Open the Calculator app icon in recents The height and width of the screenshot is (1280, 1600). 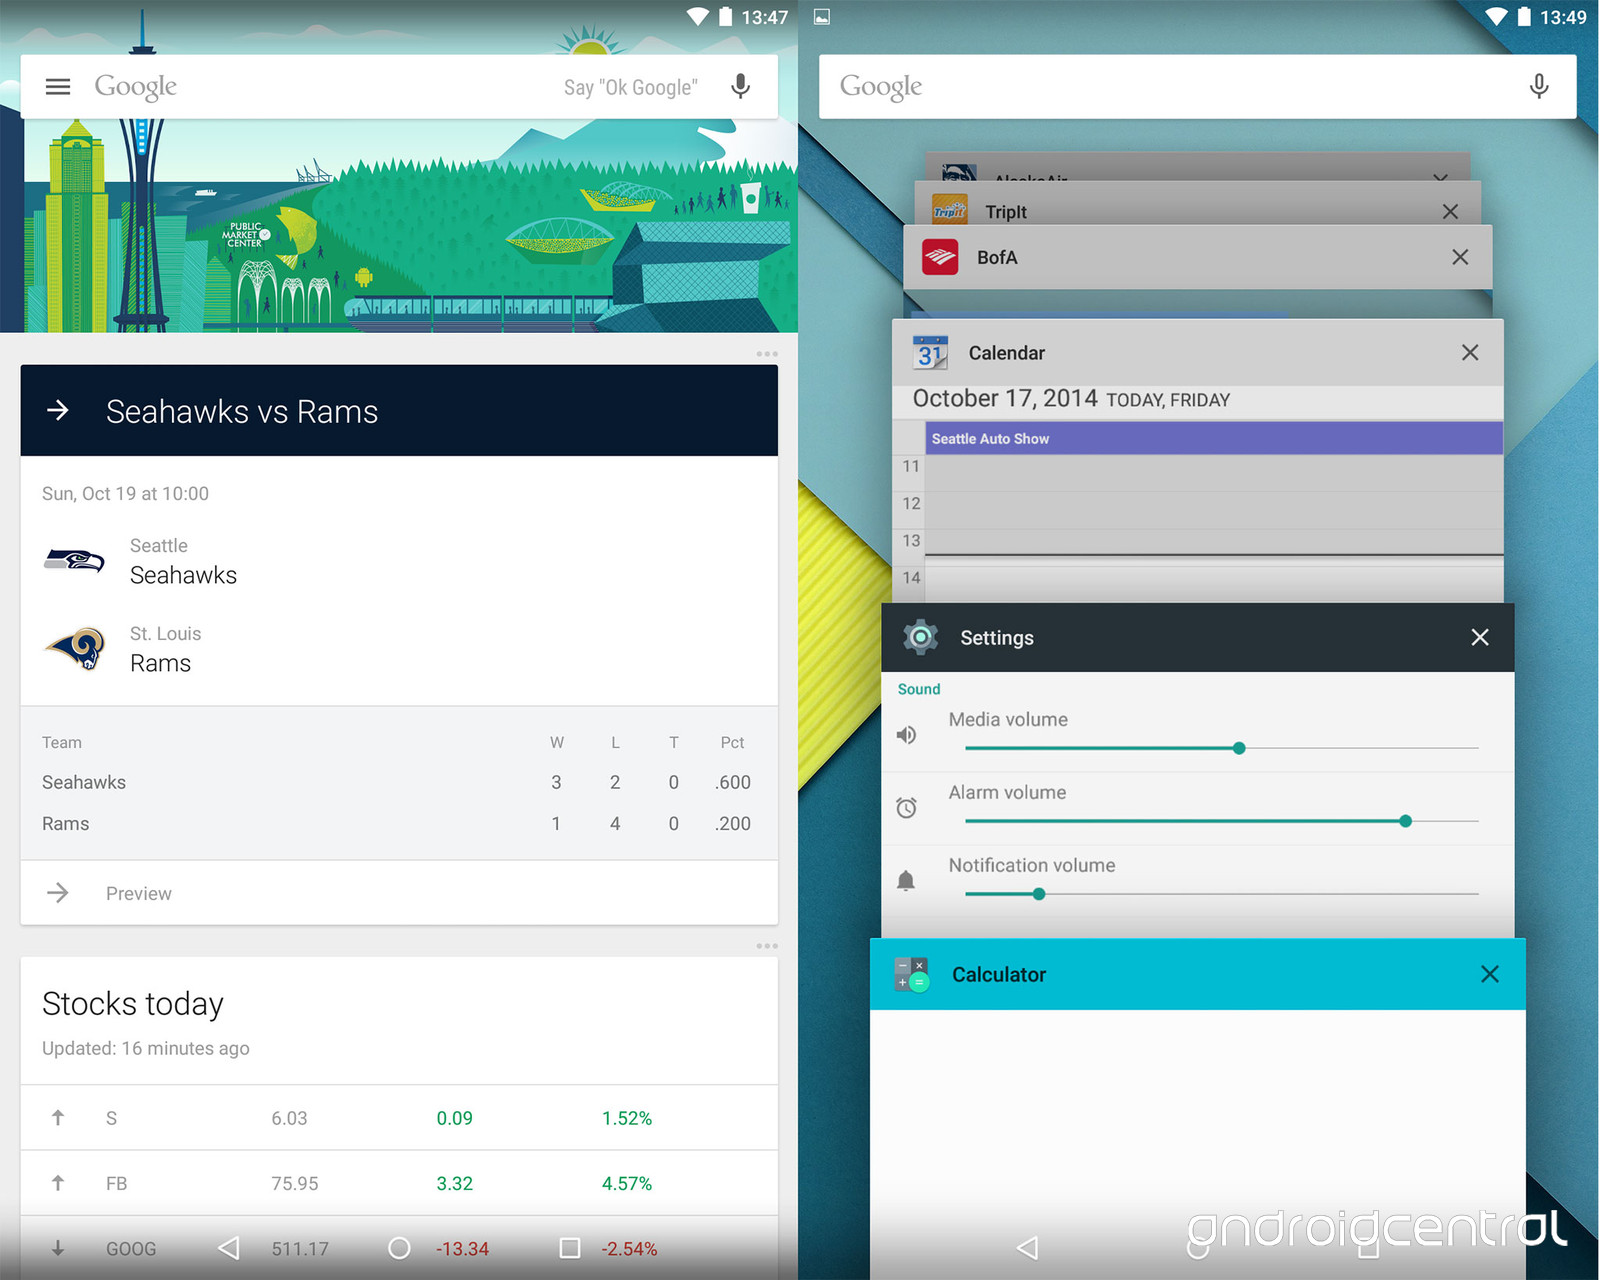[912, 974]
